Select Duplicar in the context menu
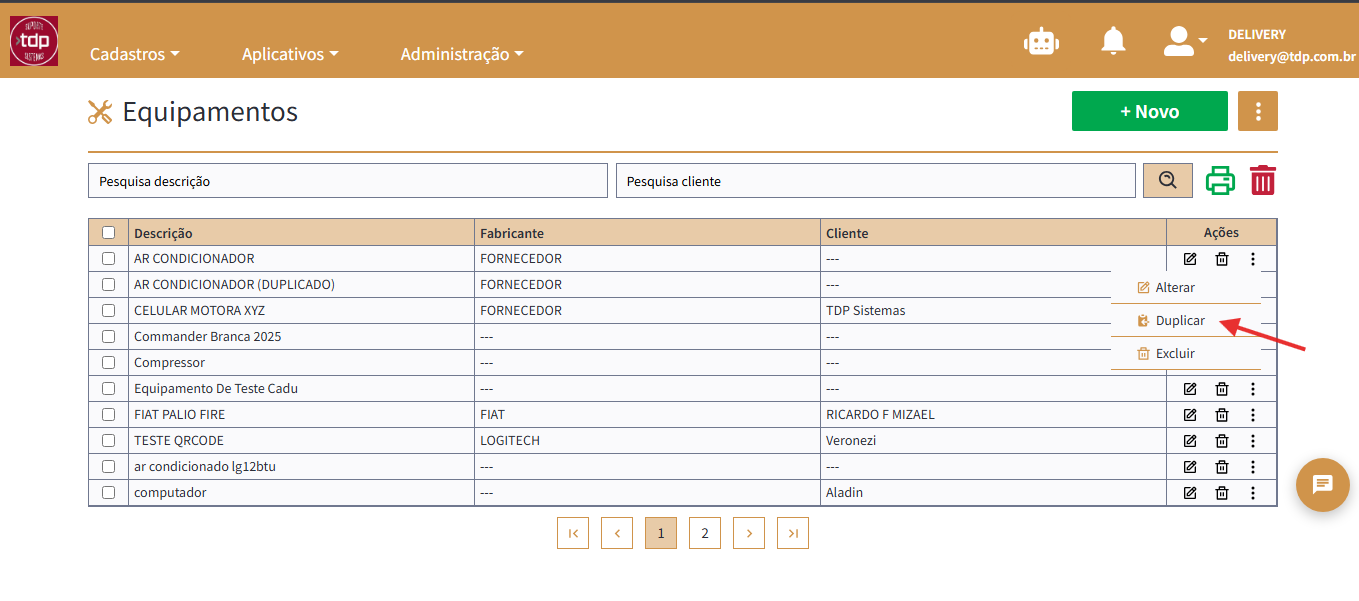This screenshot has width=1359, height=601. click(1186, 321)
